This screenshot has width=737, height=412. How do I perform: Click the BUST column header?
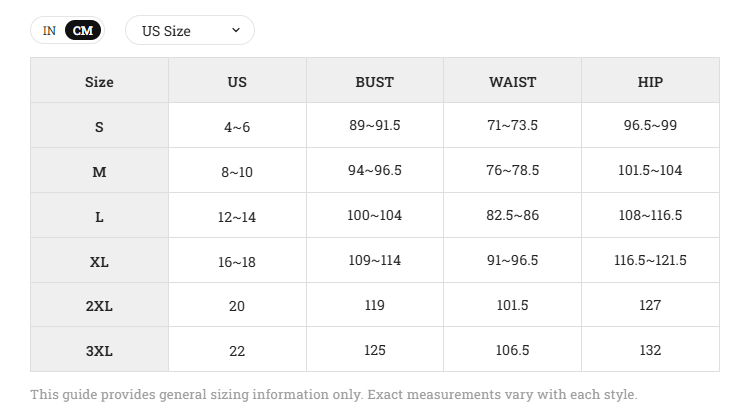coord(375,82)
